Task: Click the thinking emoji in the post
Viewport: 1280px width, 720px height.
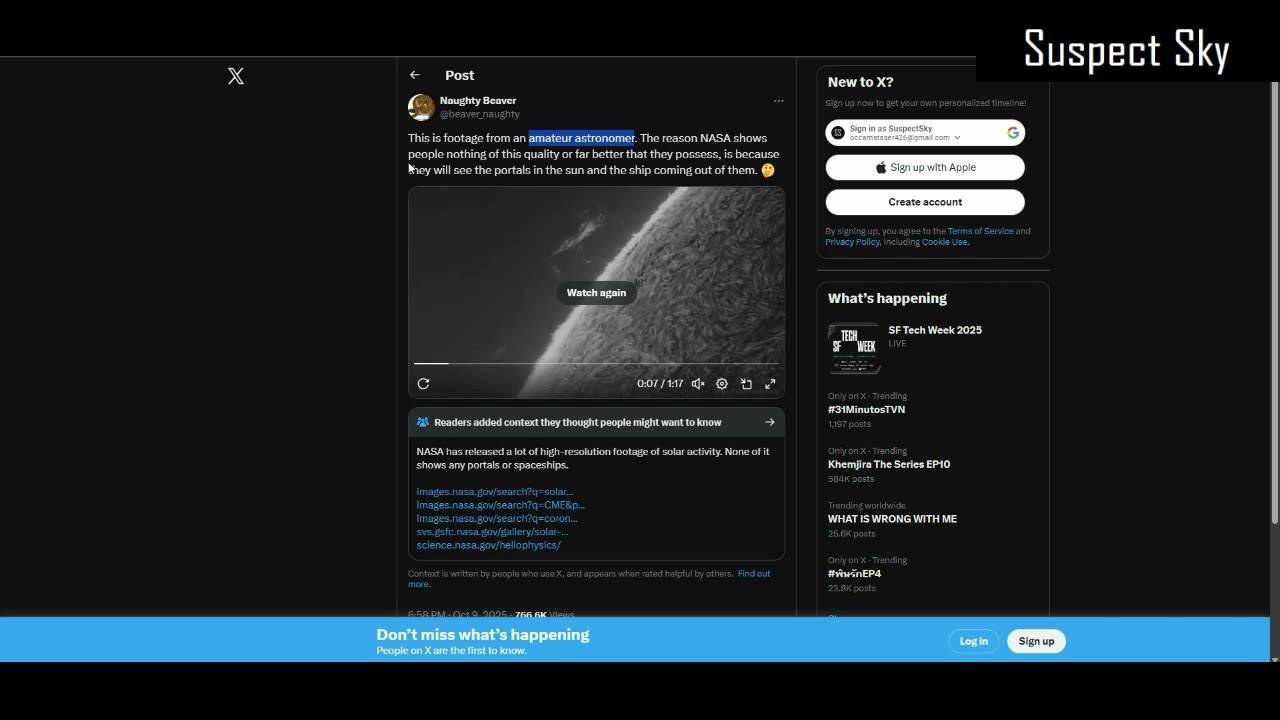Action: click(x=768, y=170)
